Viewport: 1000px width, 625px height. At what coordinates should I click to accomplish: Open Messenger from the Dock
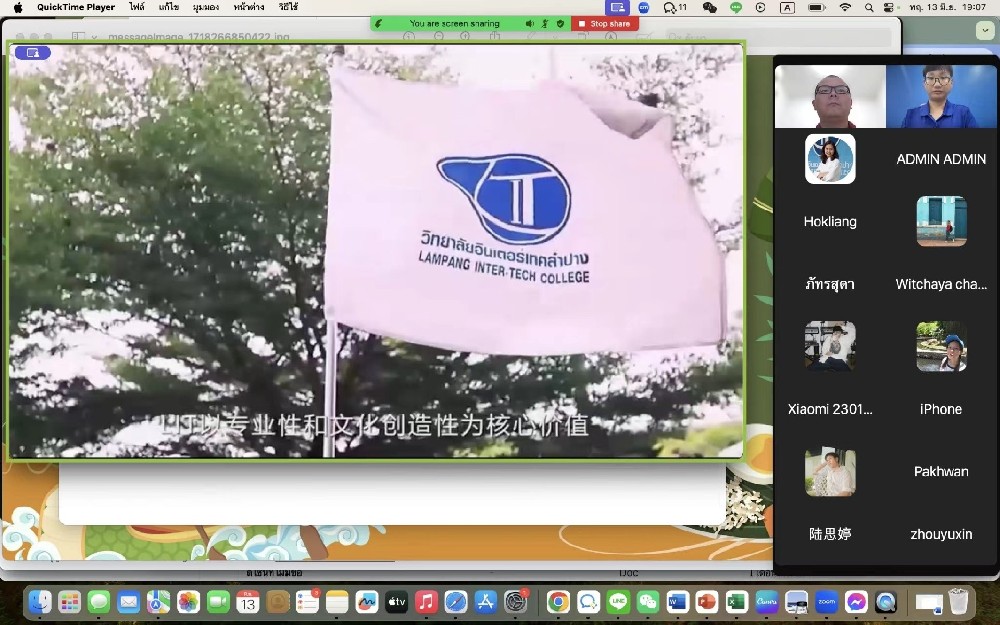tap(857, 601)
